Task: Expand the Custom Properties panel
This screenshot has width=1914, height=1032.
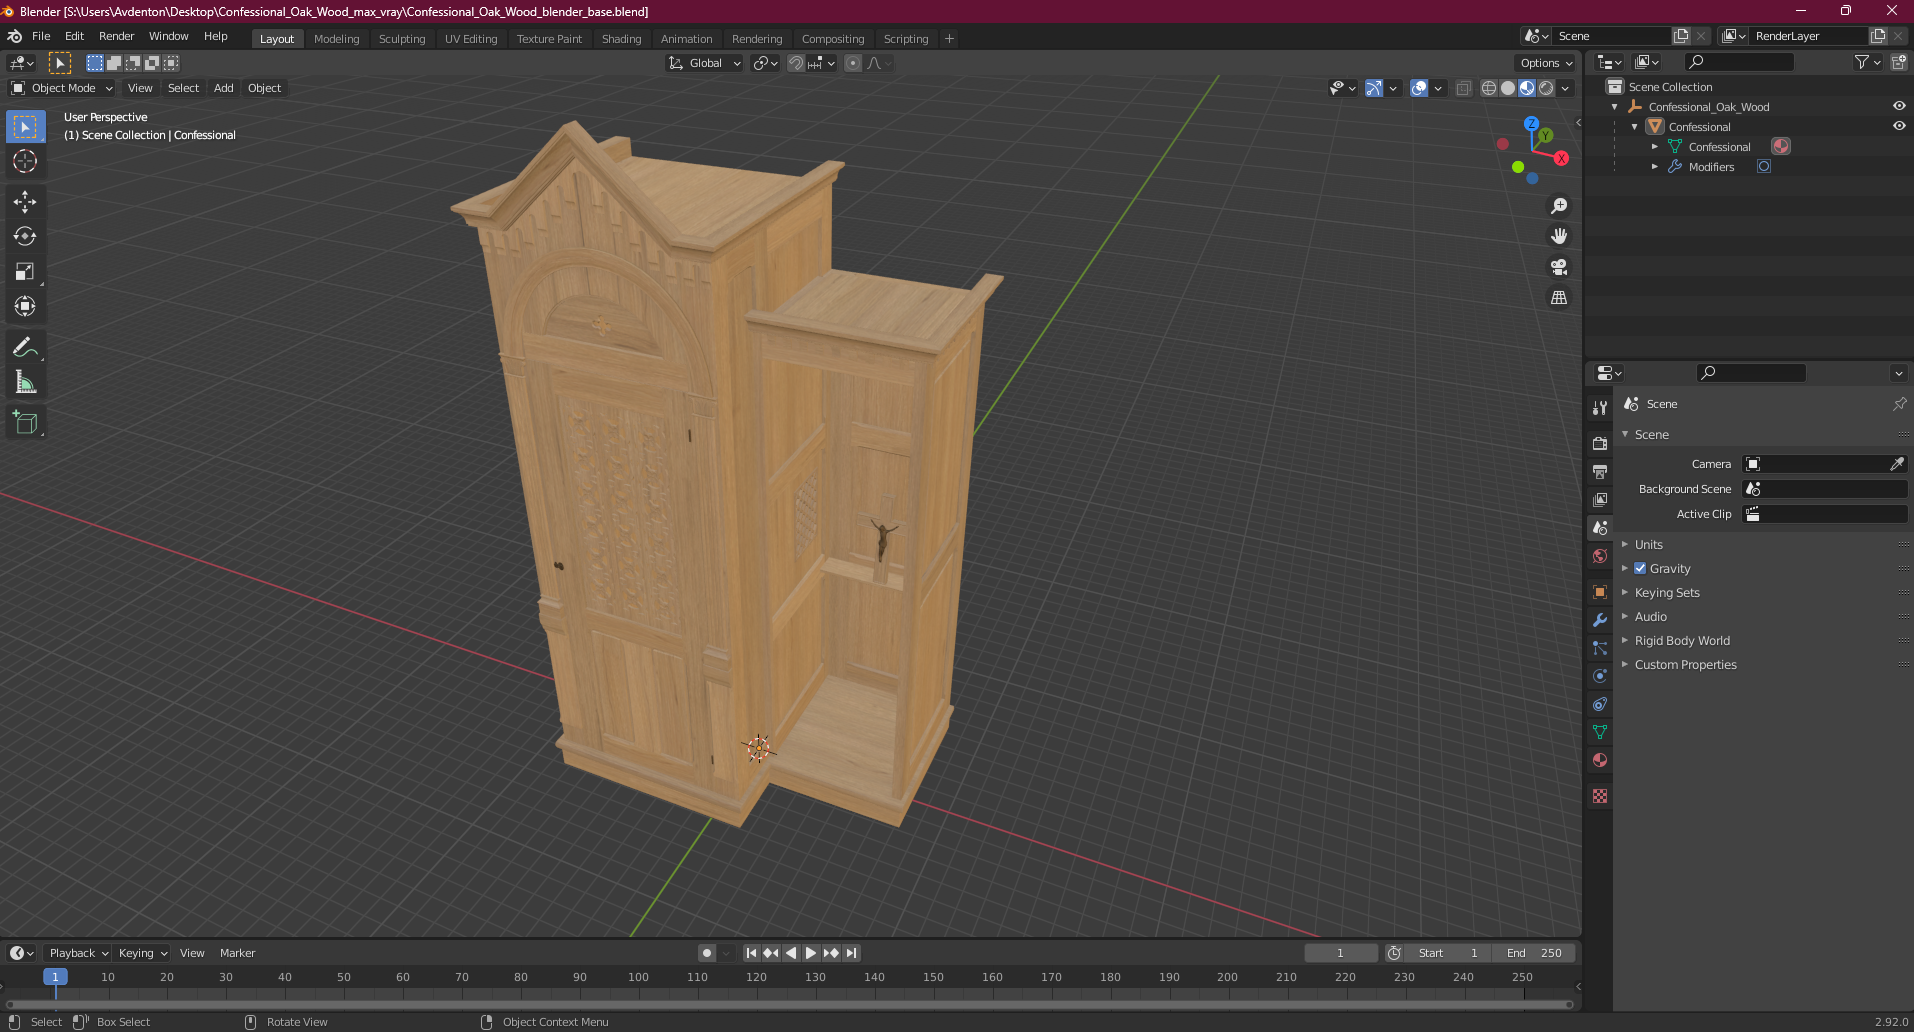Action: coord(1686,664)
